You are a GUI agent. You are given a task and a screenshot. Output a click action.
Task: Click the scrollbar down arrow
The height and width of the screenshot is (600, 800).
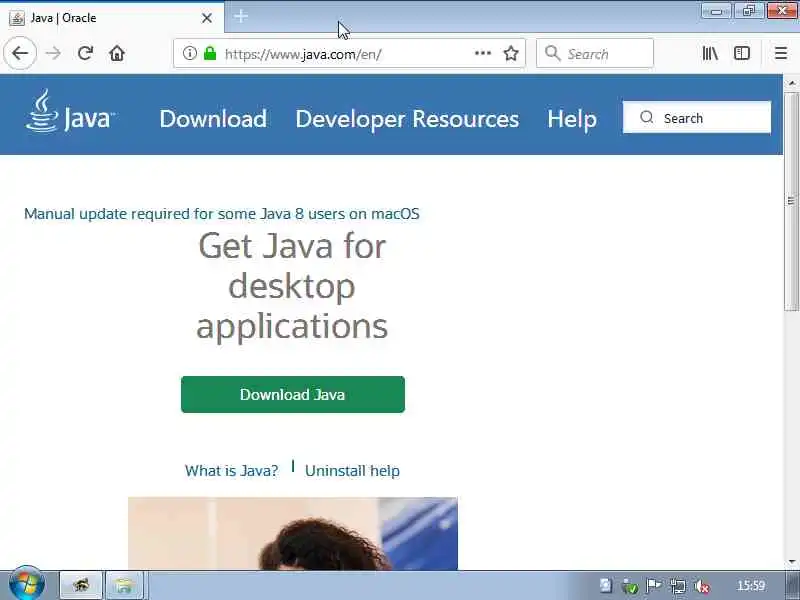pos(791,562)
